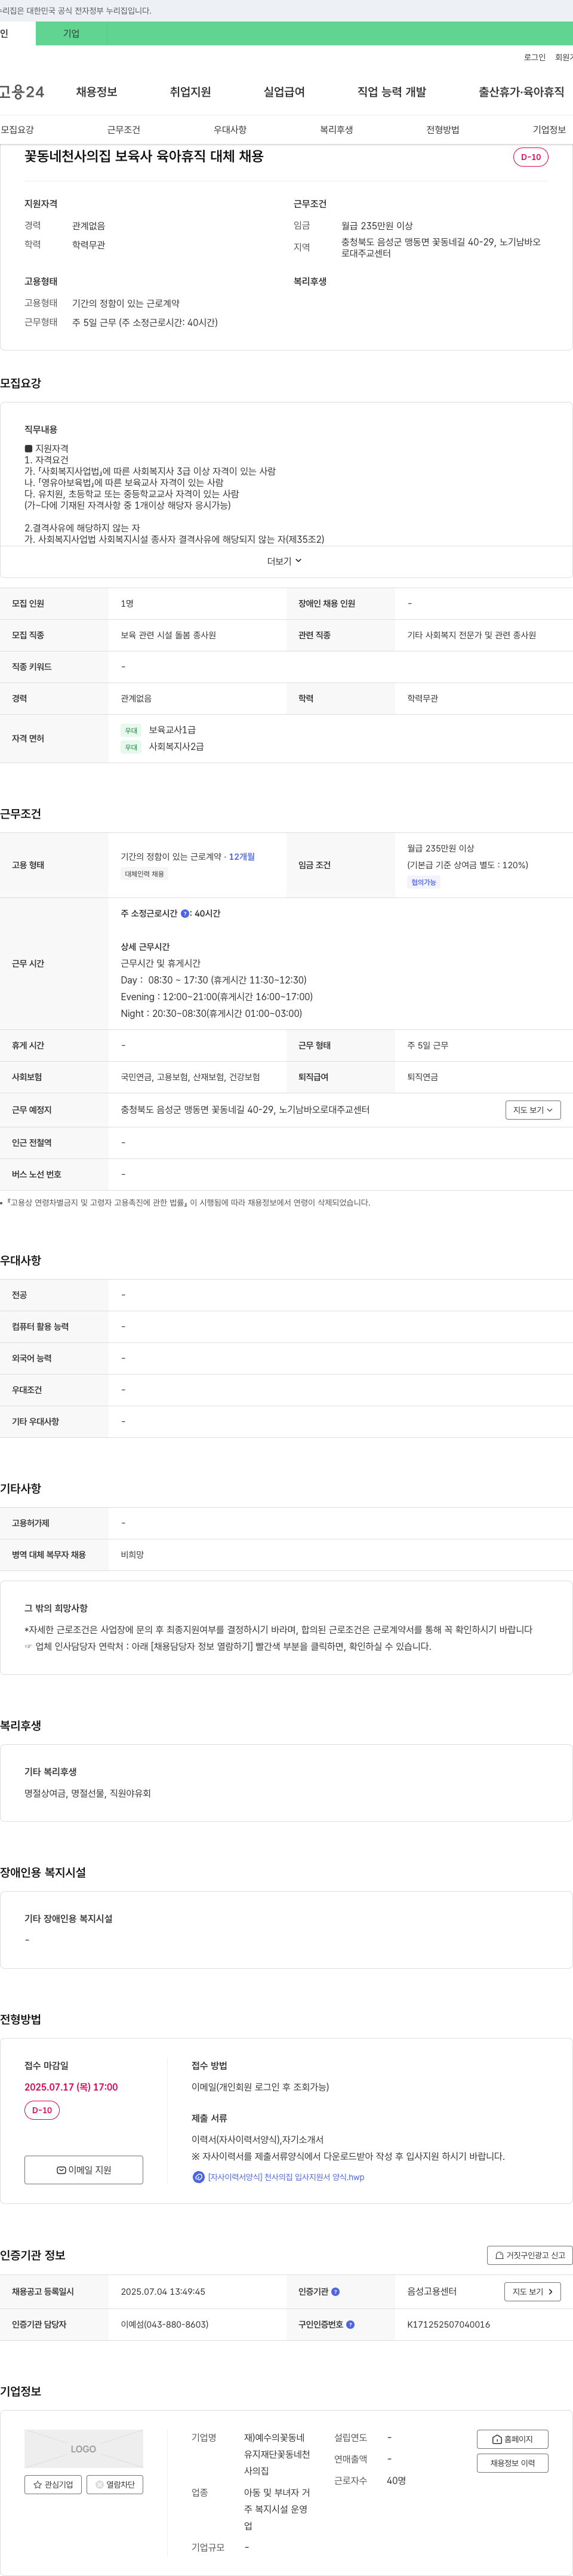The height and width of the screenshot is (2576, 573).
Task: Click the 사회복지사2급 qualification text
Action: pyautogui.click(x=176, y=747)
